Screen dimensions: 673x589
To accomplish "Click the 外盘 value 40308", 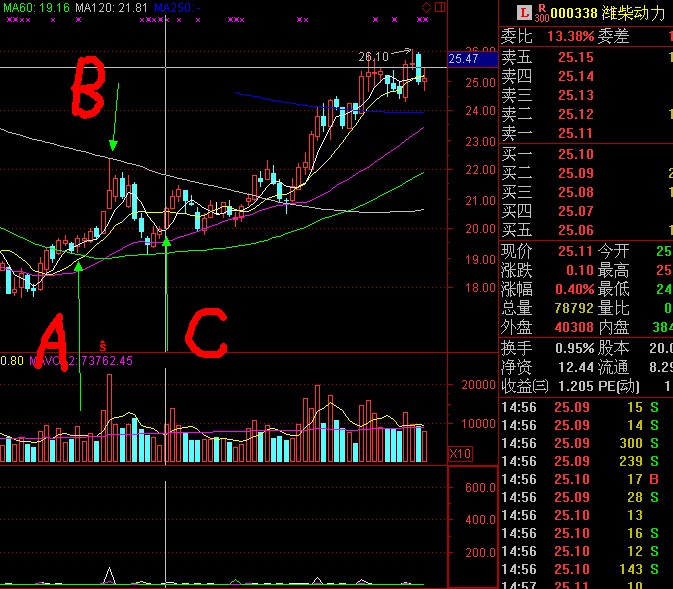I will (574, 328).
